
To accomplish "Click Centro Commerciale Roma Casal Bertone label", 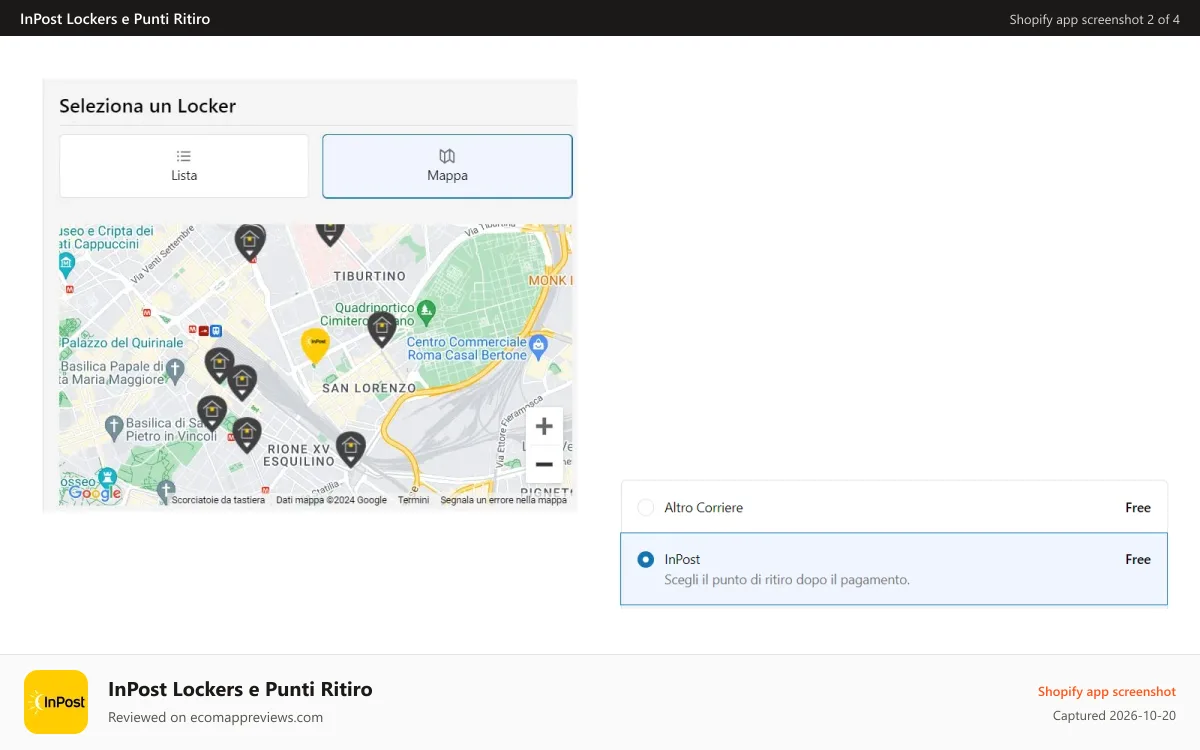I will (x=467, y=349).
